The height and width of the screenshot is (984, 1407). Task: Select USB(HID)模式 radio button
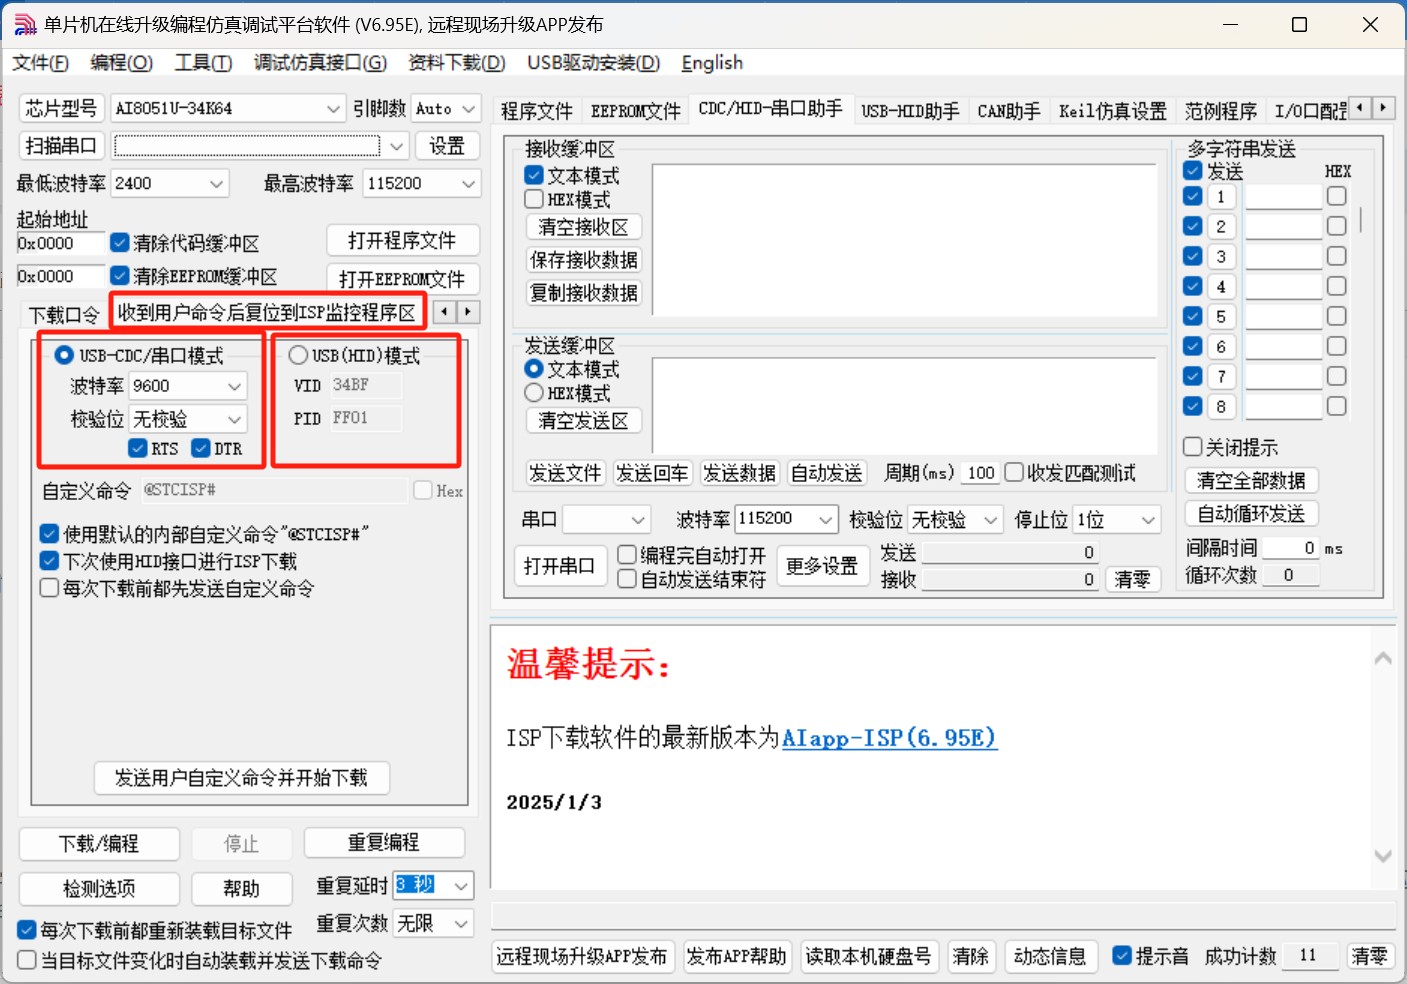point(298,355)
